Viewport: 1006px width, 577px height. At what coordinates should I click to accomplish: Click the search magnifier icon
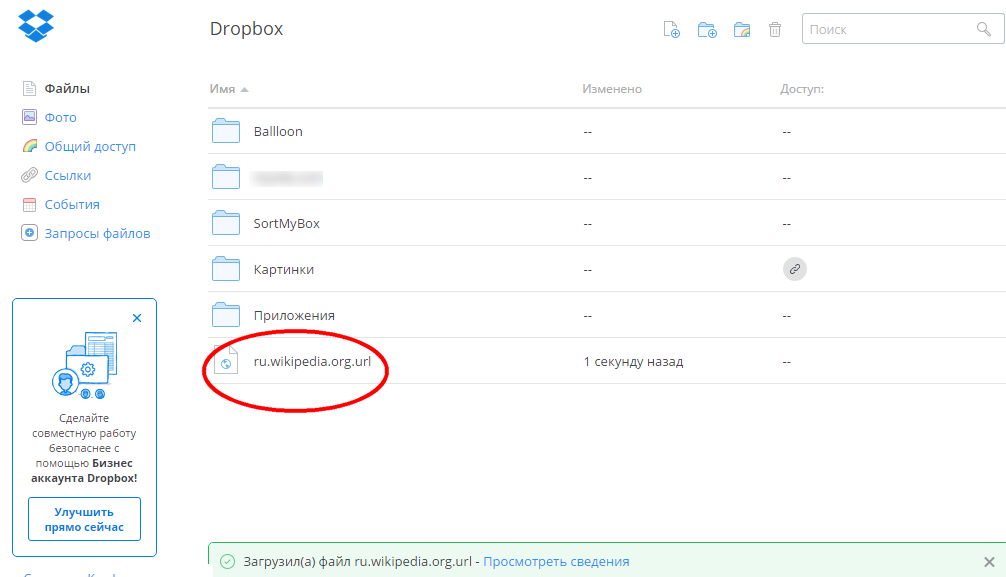pos(984,29)
